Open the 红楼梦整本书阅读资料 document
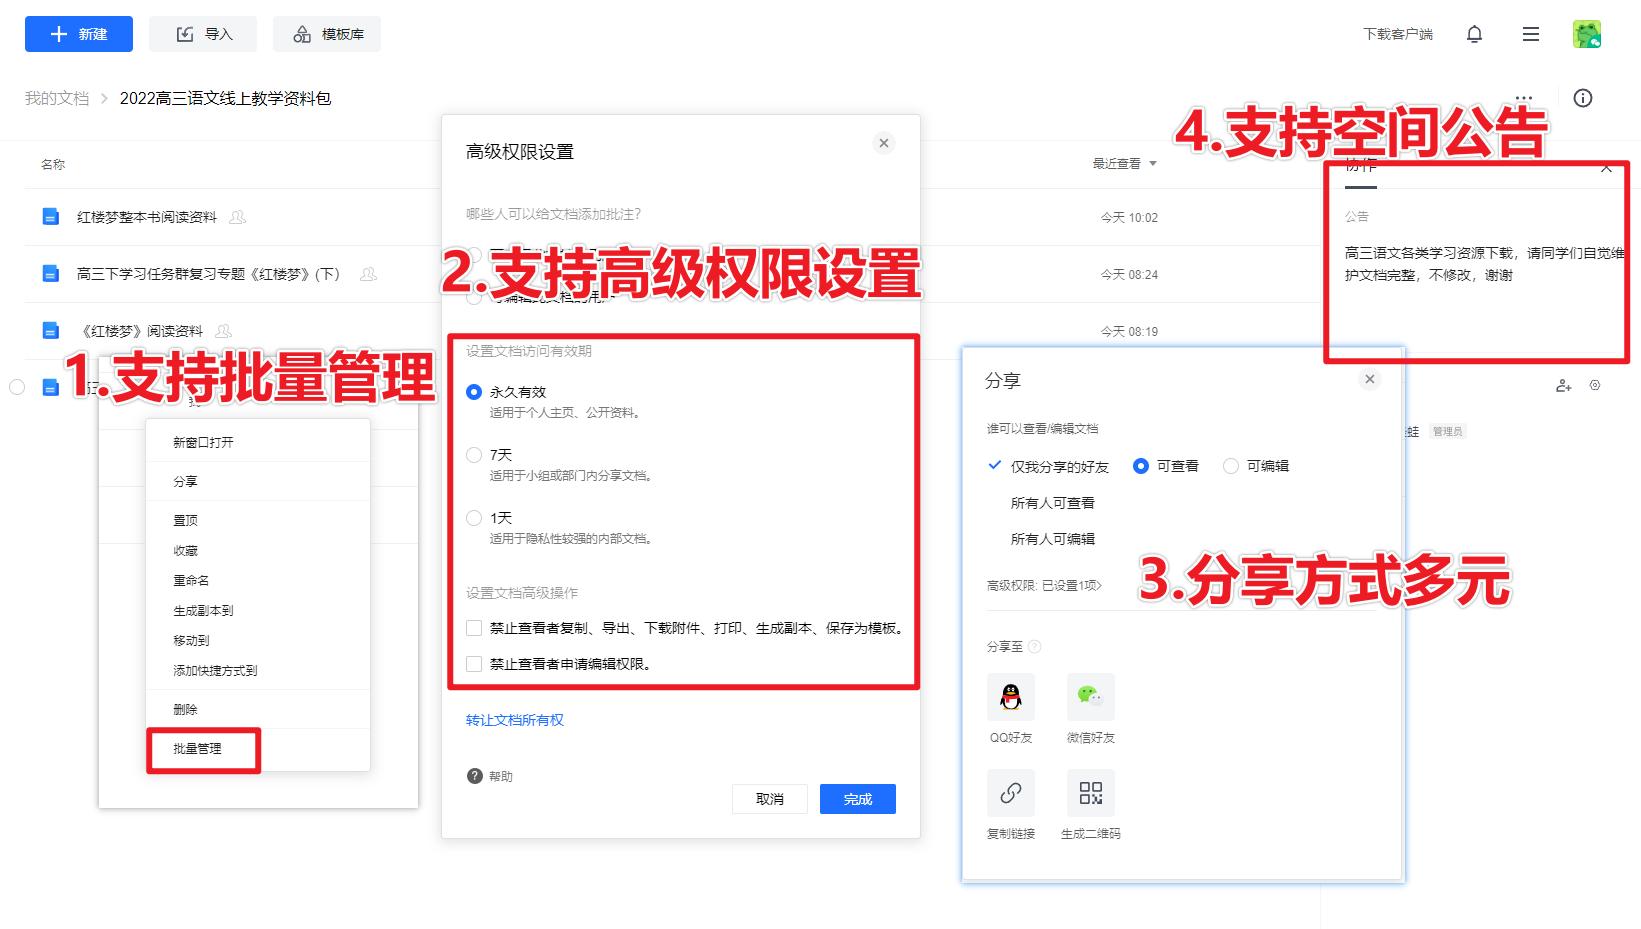This screenshot has height=929, width=1641. [145, 217]
